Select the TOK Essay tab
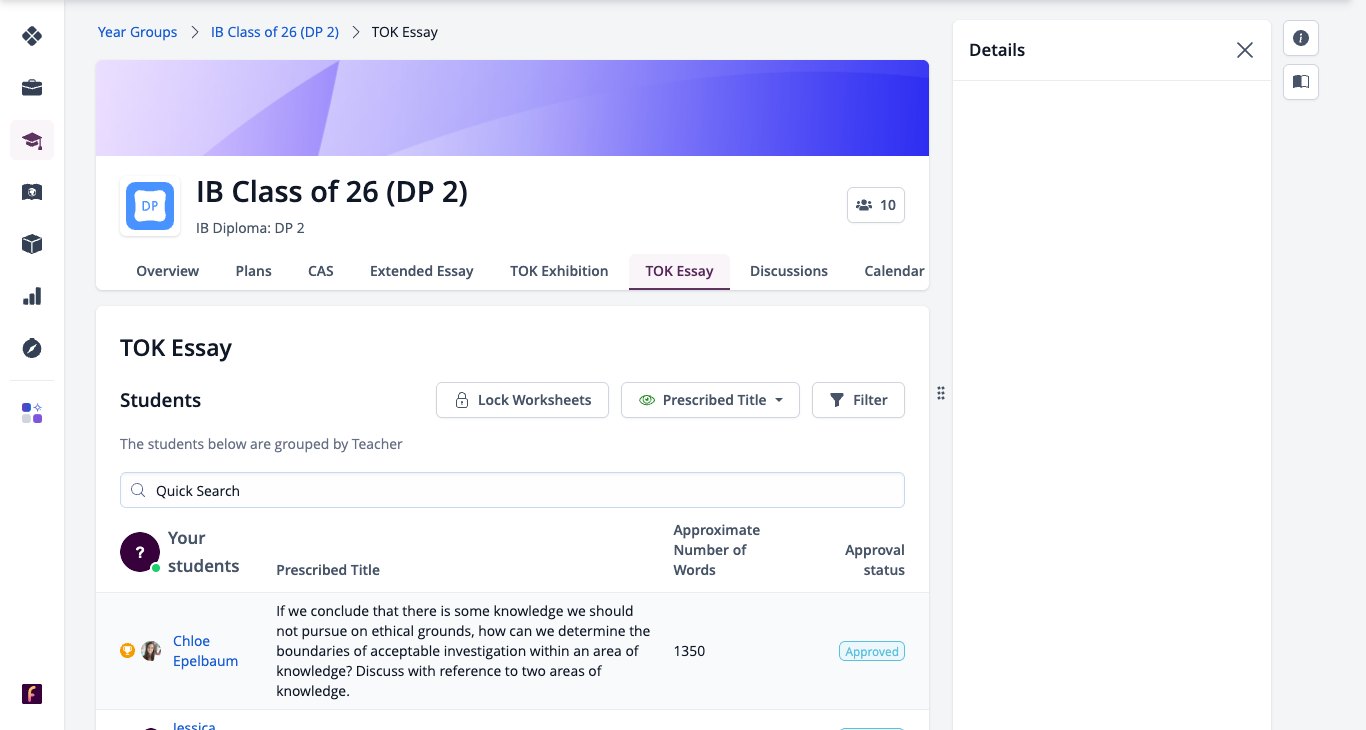 [x=679, y=271]
